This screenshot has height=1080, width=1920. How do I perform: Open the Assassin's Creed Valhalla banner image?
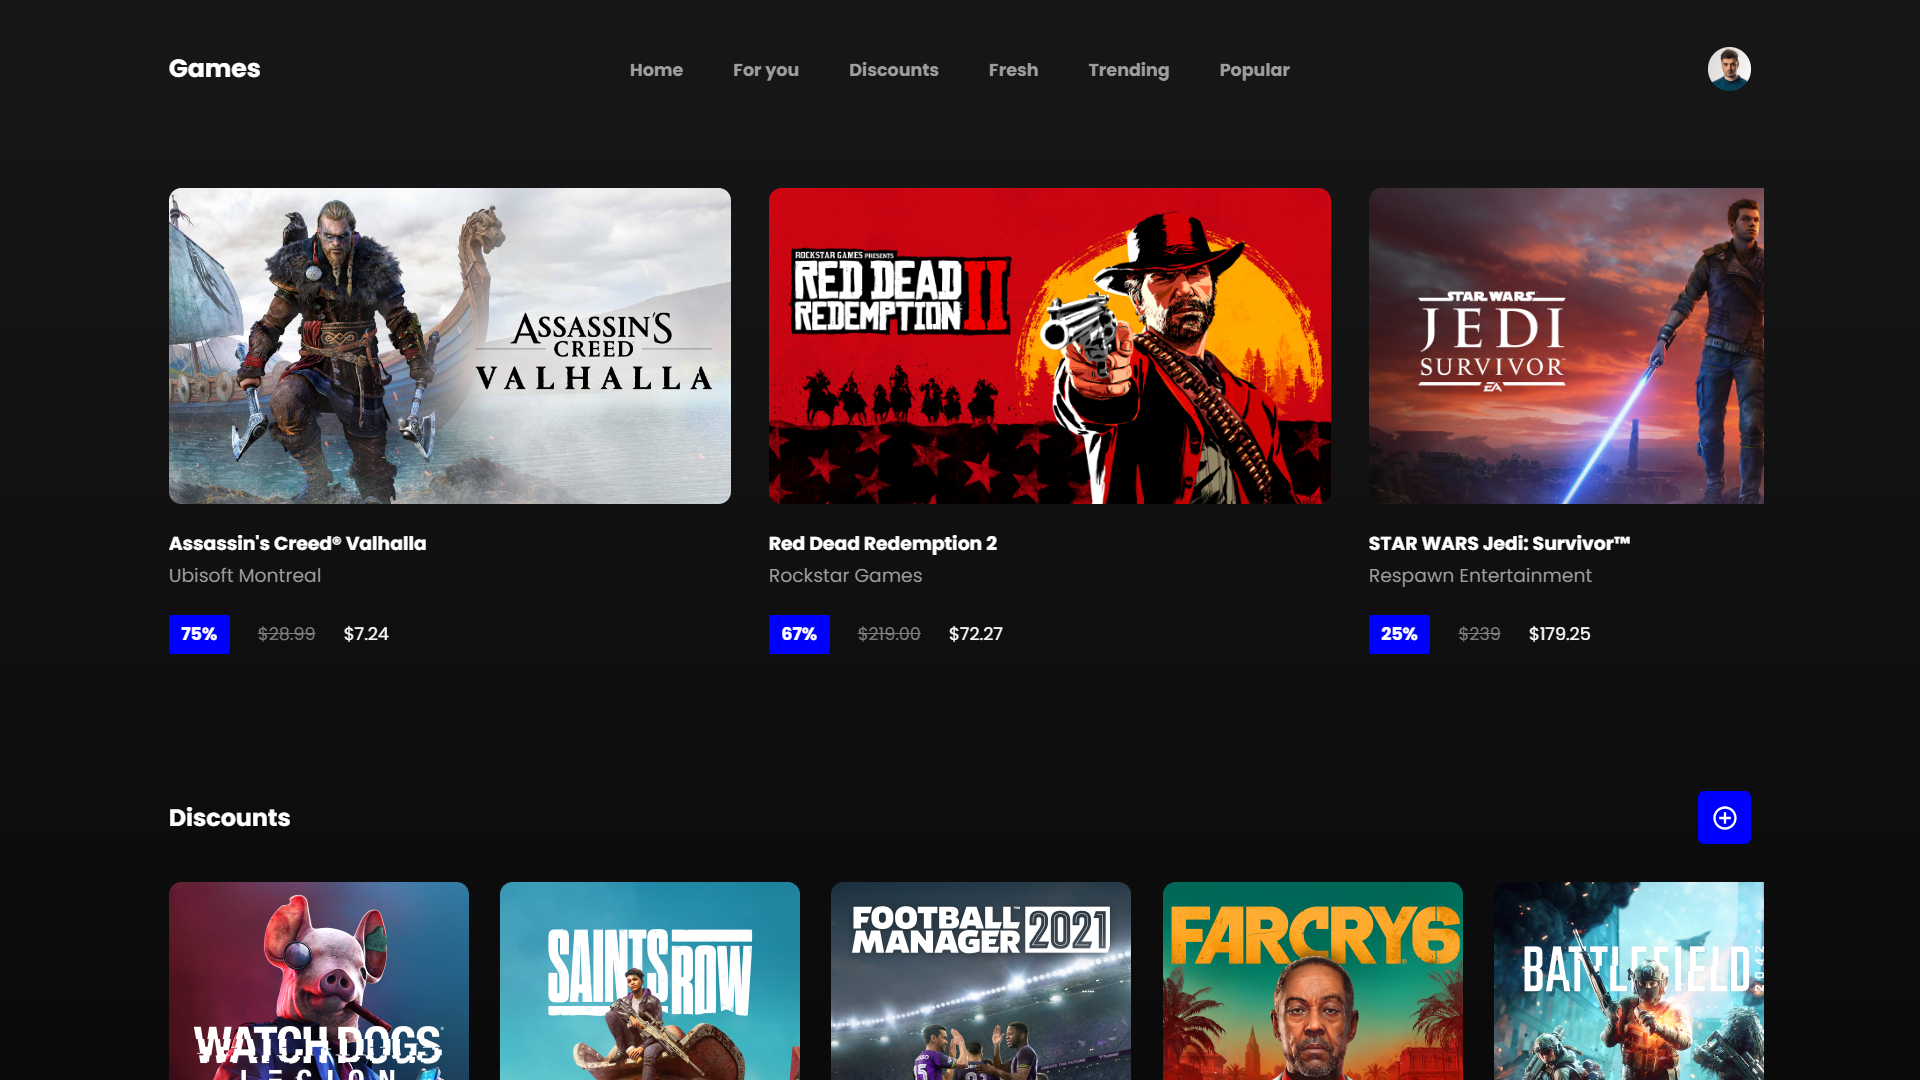pyautogui.click(x=450, y=346)
